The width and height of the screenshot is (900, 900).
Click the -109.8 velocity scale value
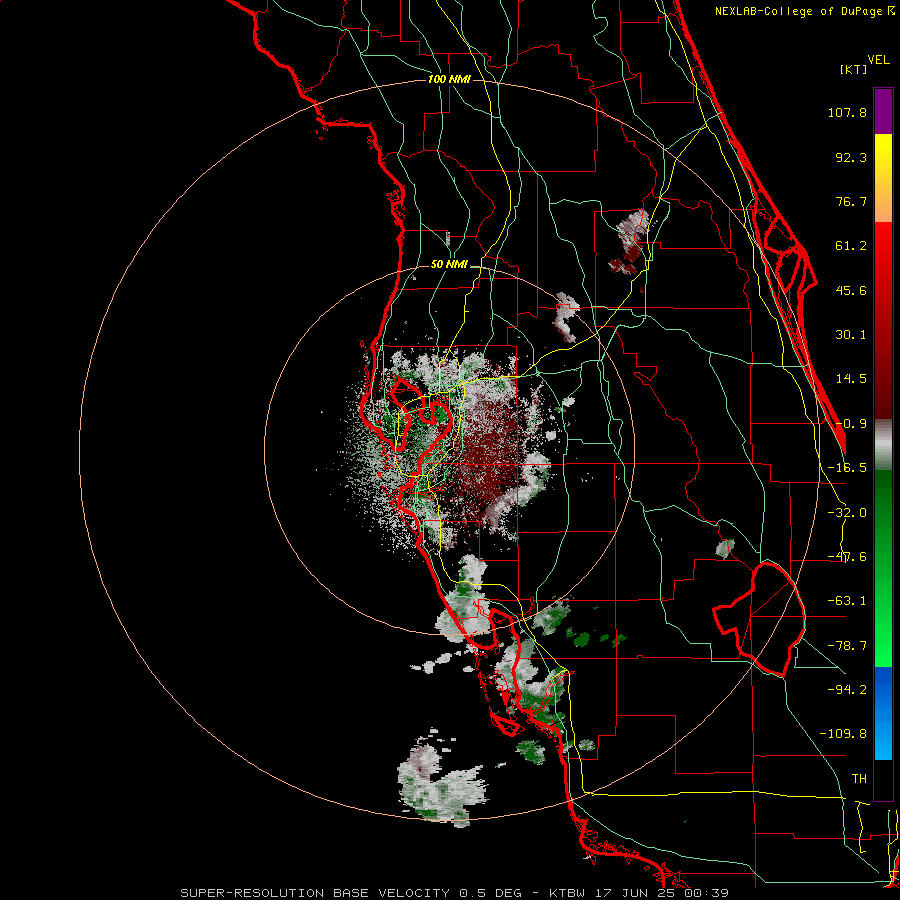point(843,734)
